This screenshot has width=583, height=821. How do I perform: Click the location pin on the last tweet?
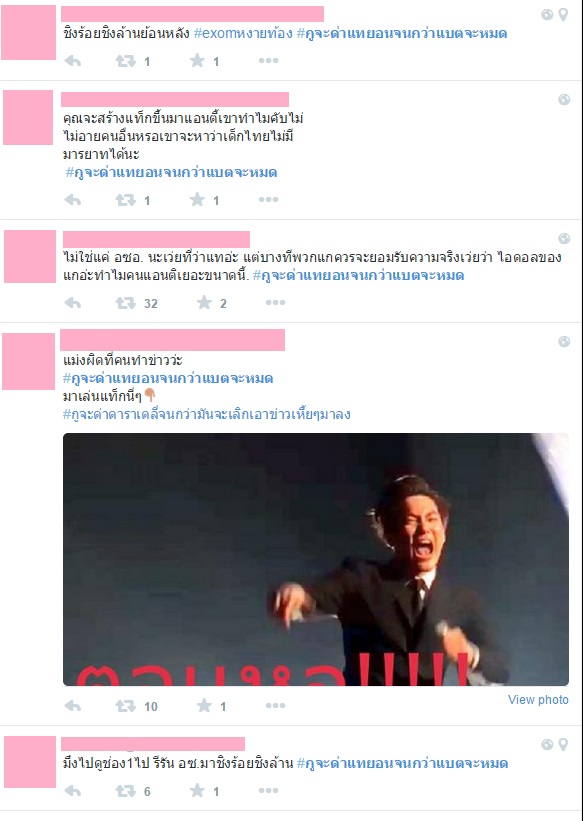[563, 744]
